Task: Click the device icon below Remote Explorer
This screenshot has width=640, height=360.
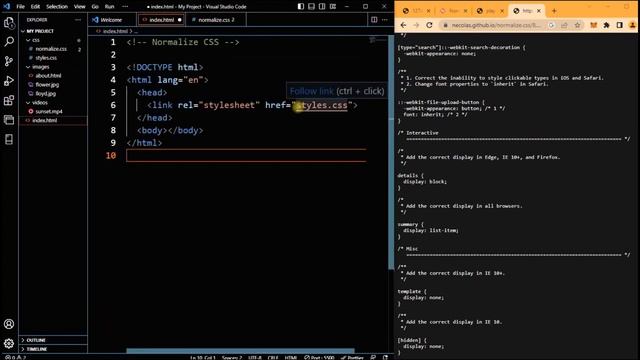Action: pos(9,140)
